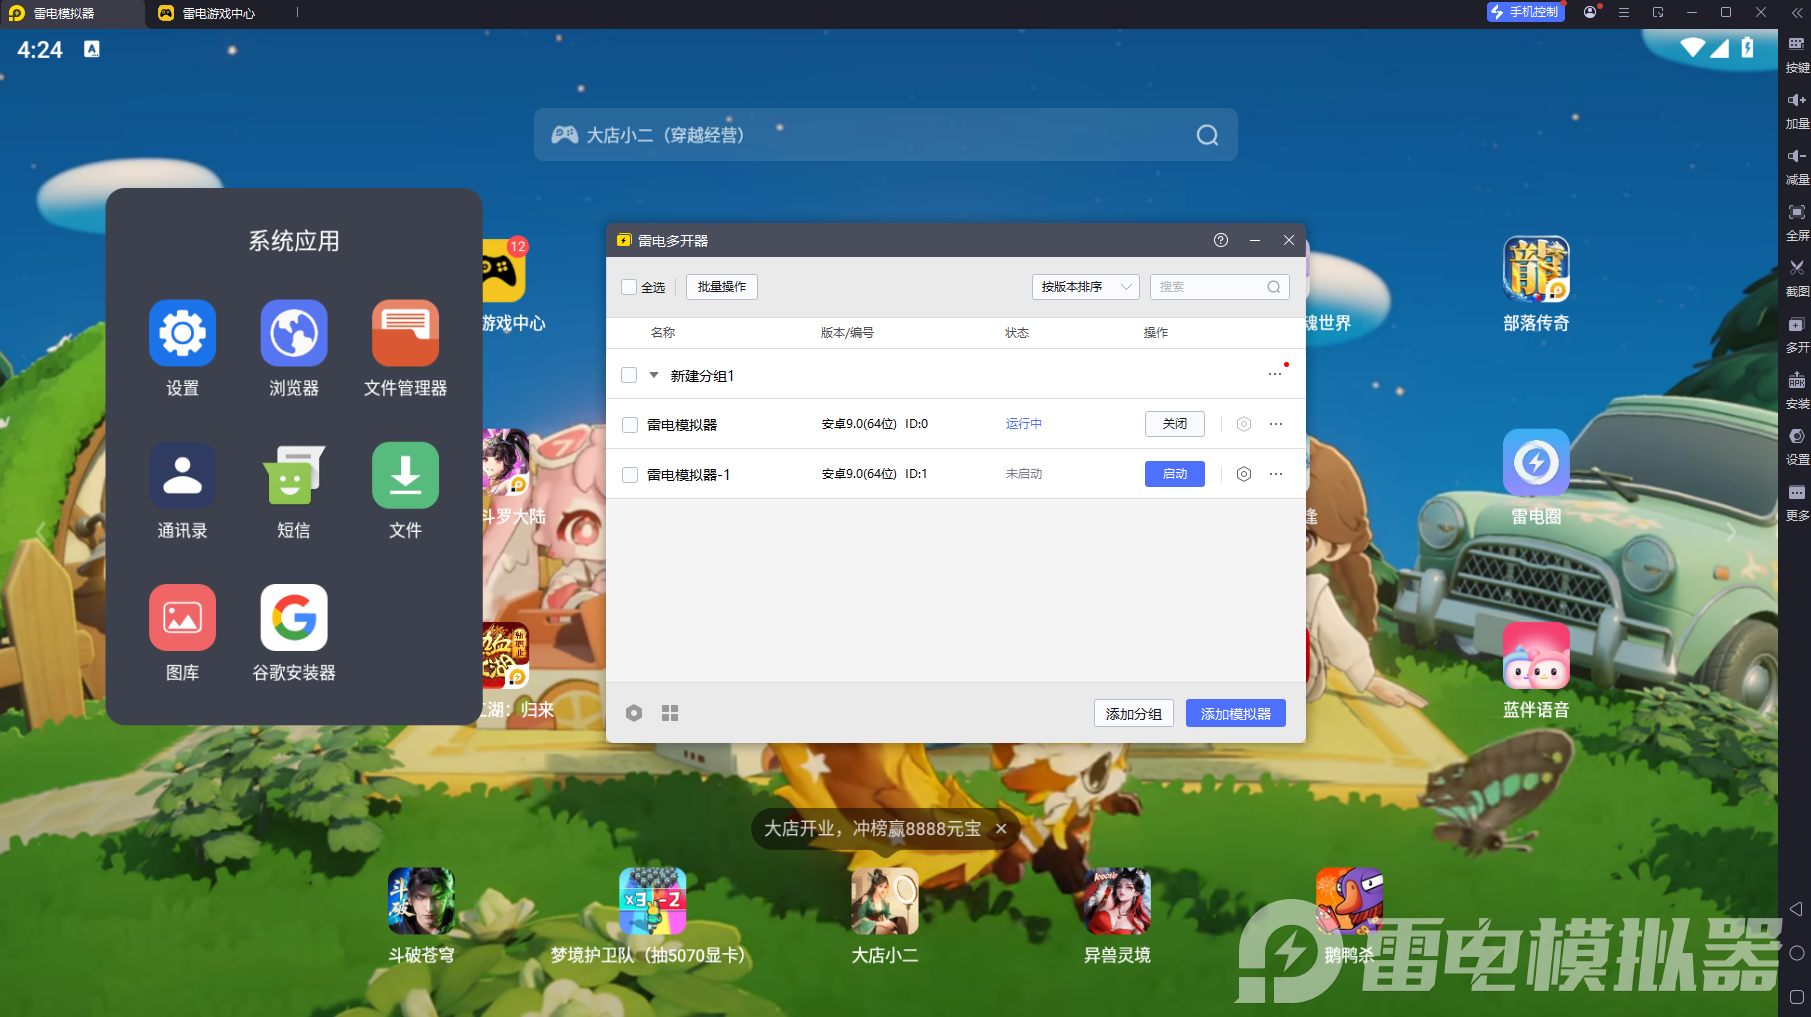The image size is (1811, 1017).
Task: Open the 图库 gallery app
Action: (x=182, y=617)
